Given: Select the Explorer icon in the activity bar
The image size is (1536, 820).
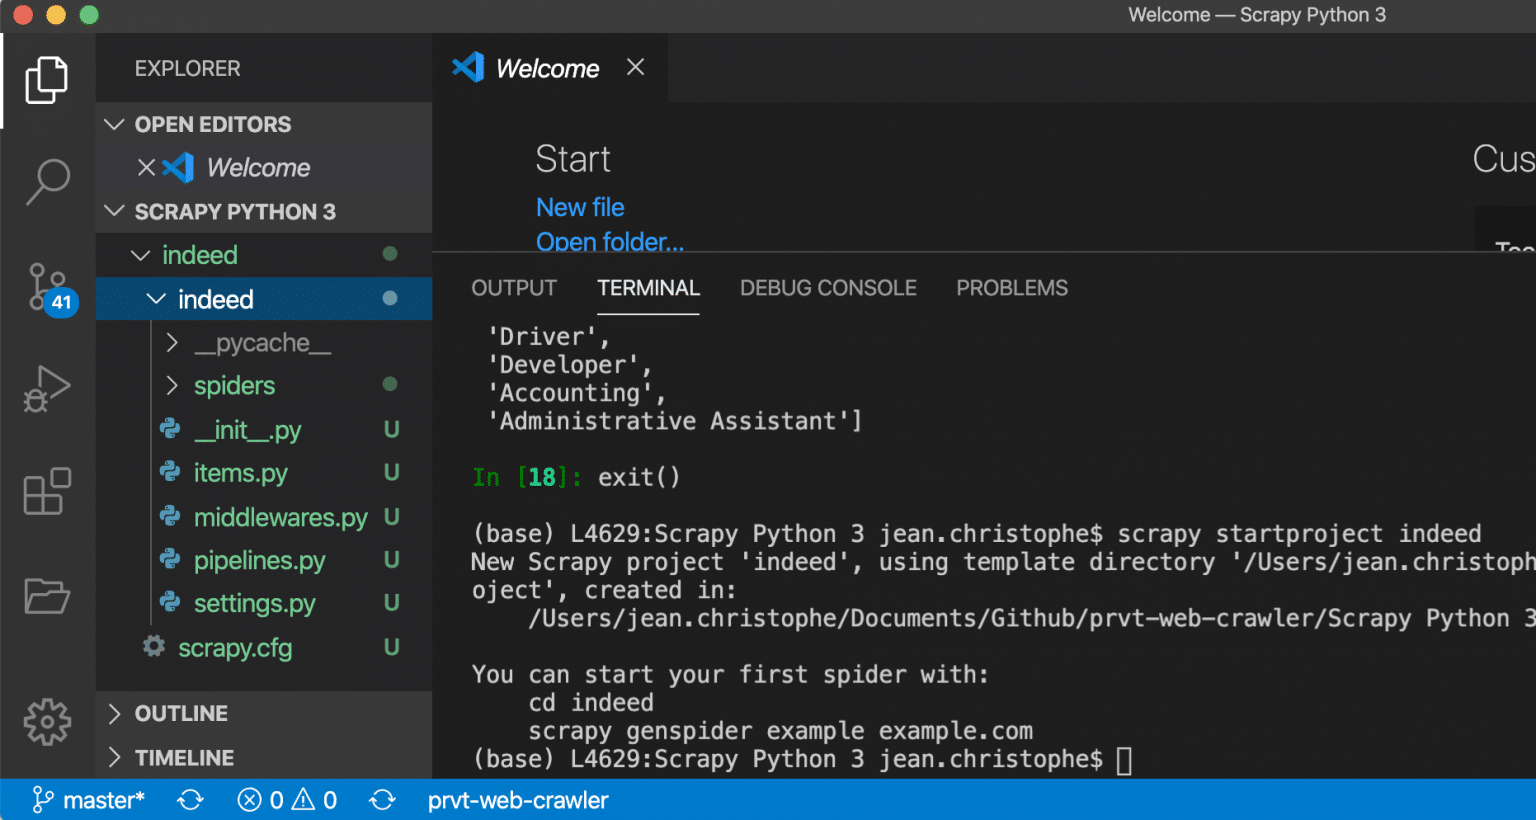Looking at the screenshot, I should pyautogui.click(x=46, y=80).
